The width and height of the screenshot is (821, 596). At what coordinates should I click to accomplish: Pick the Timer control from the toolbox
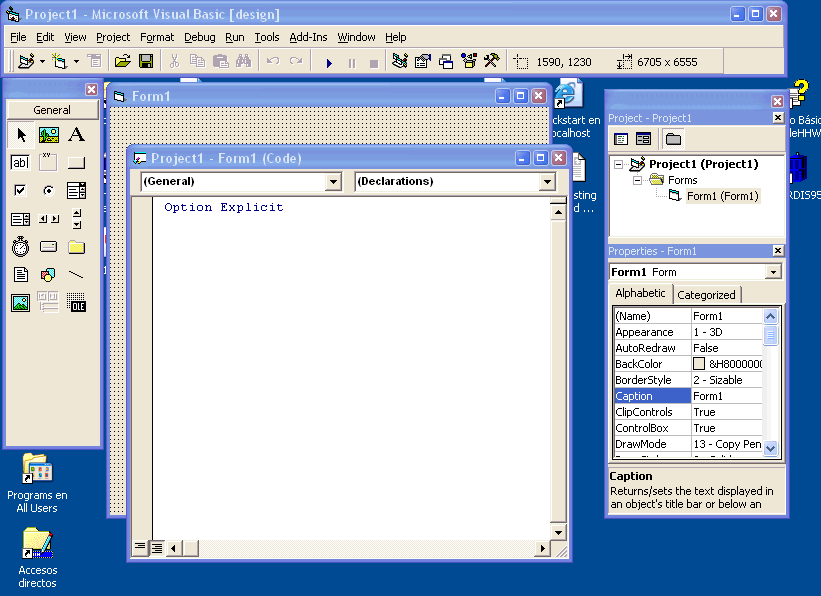pyautogui.click(x=19, y=246)
